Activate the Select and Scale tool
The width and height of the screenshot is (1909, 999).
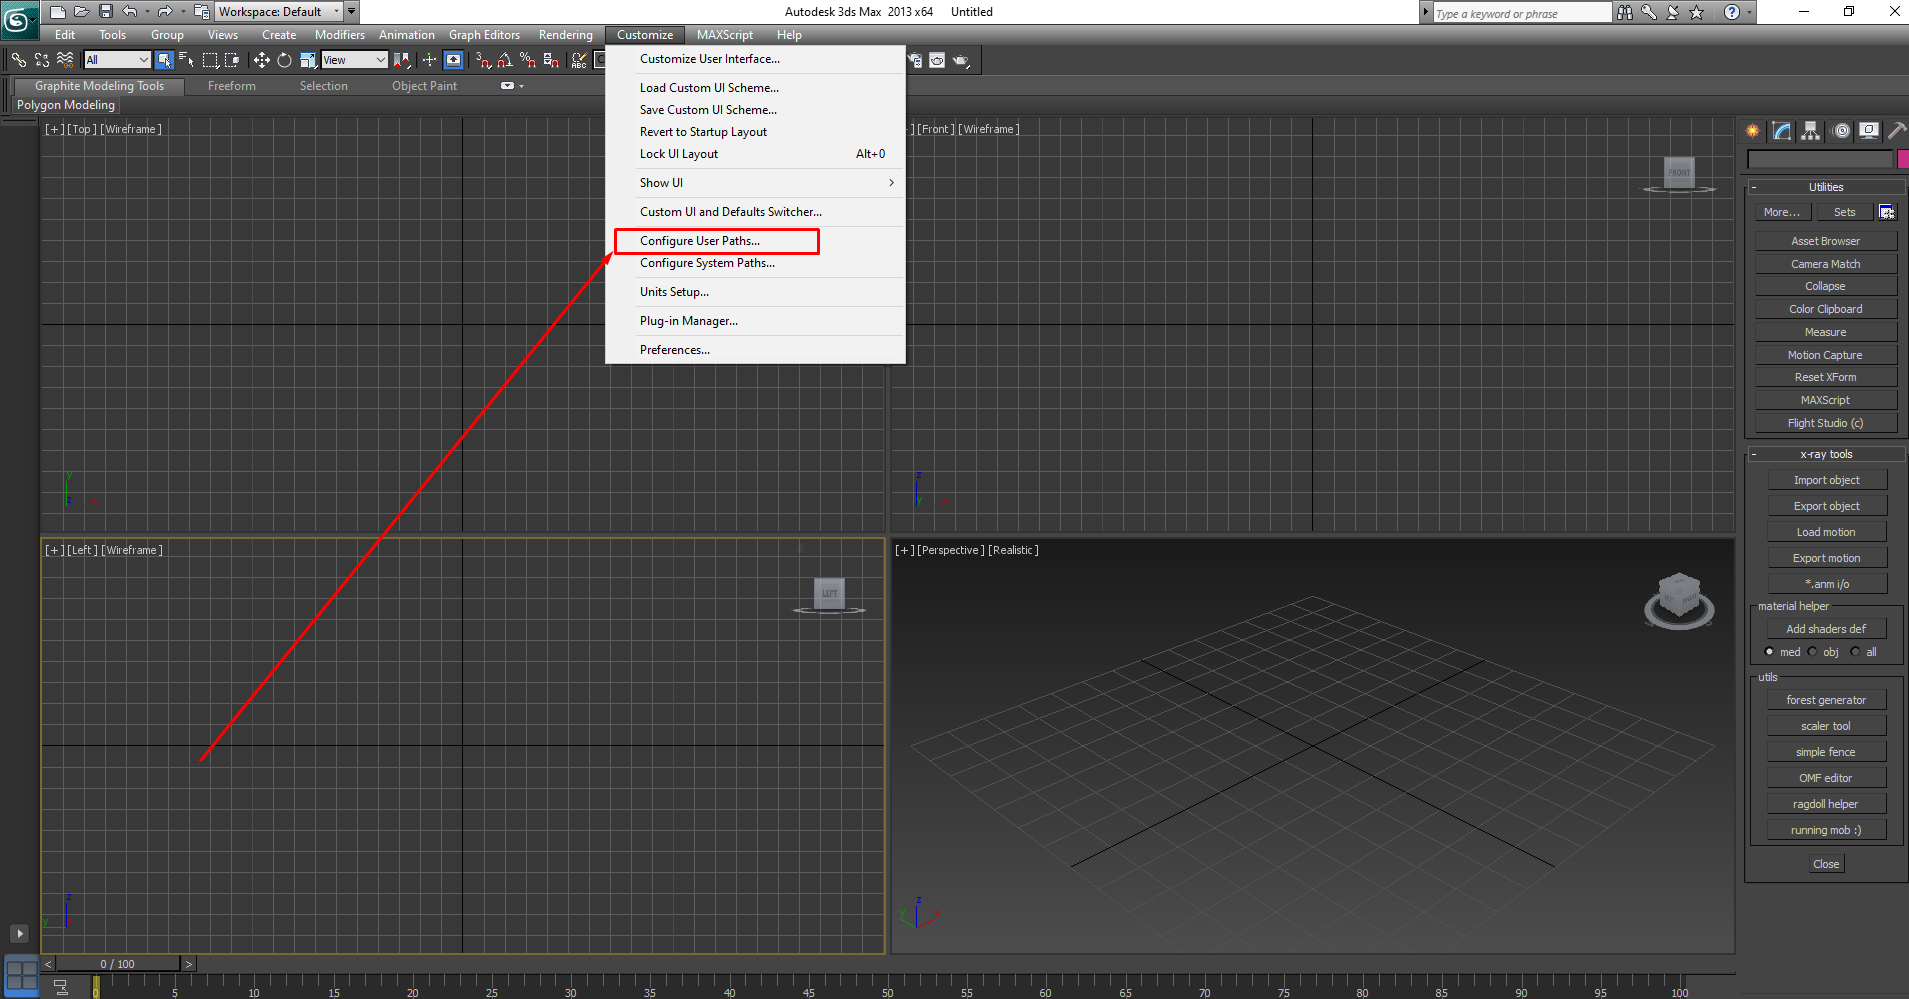click(x=308, y=60)
